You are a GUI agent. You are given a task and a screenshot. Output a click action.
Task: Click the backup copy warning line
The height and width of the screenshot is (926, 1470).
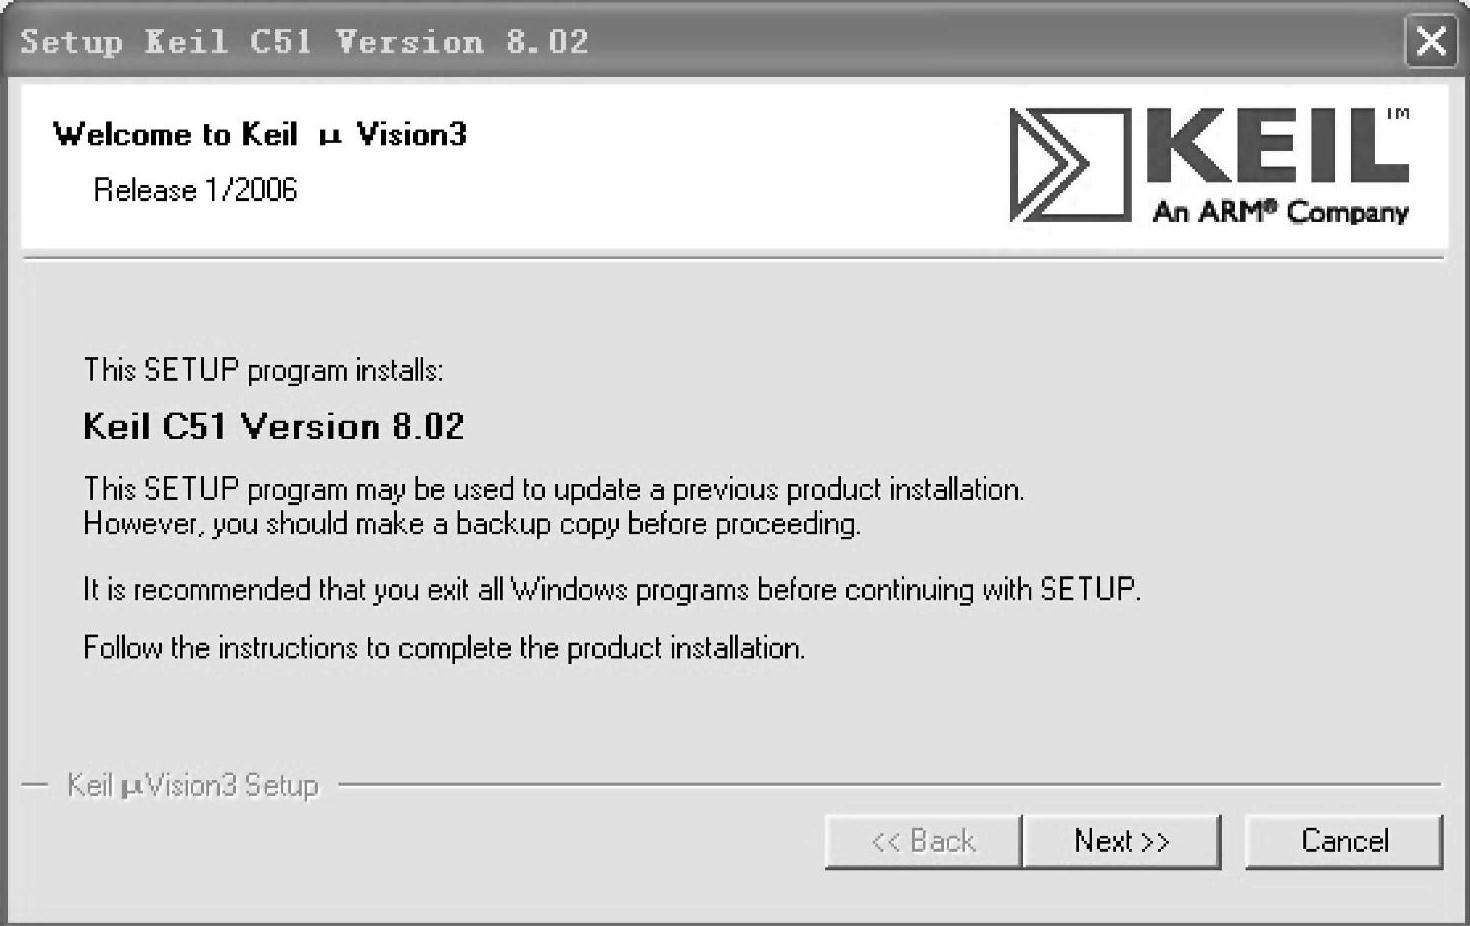point(471,524)
